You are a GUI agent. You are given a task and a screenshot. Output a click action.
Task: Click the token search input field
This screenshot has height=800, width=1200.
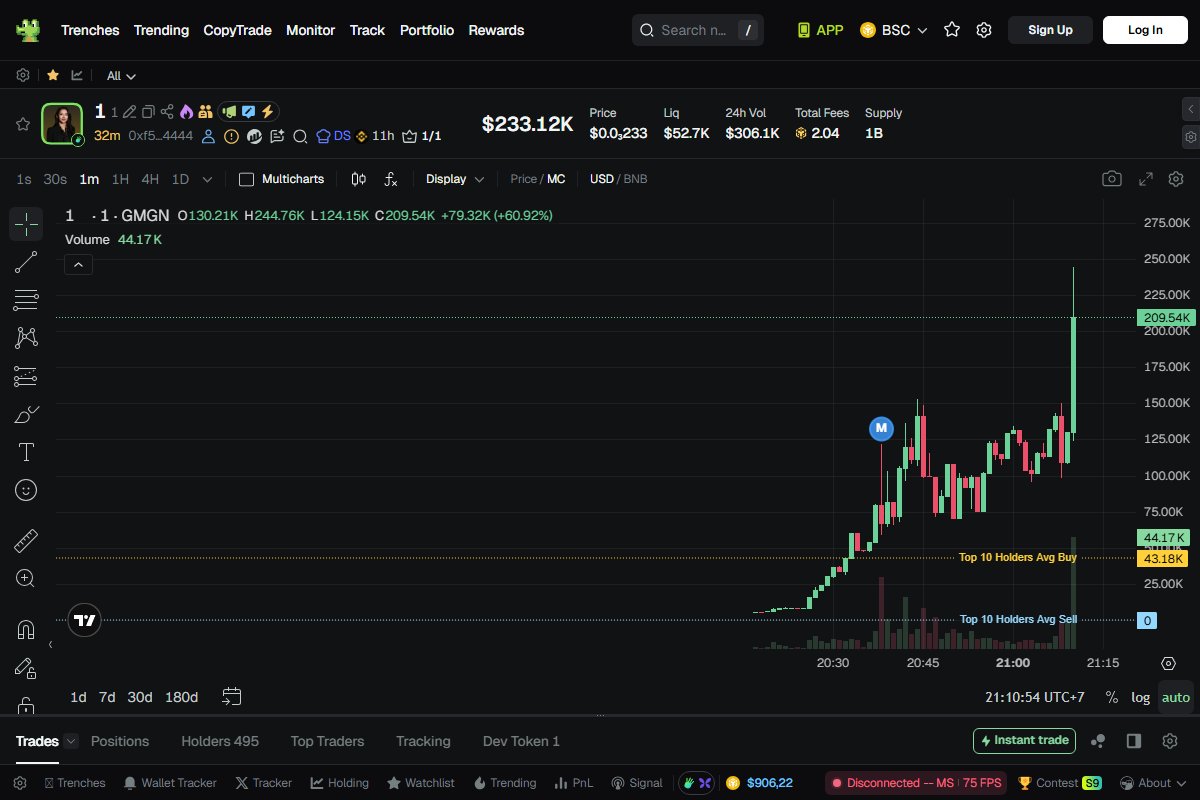coord(697,30)
